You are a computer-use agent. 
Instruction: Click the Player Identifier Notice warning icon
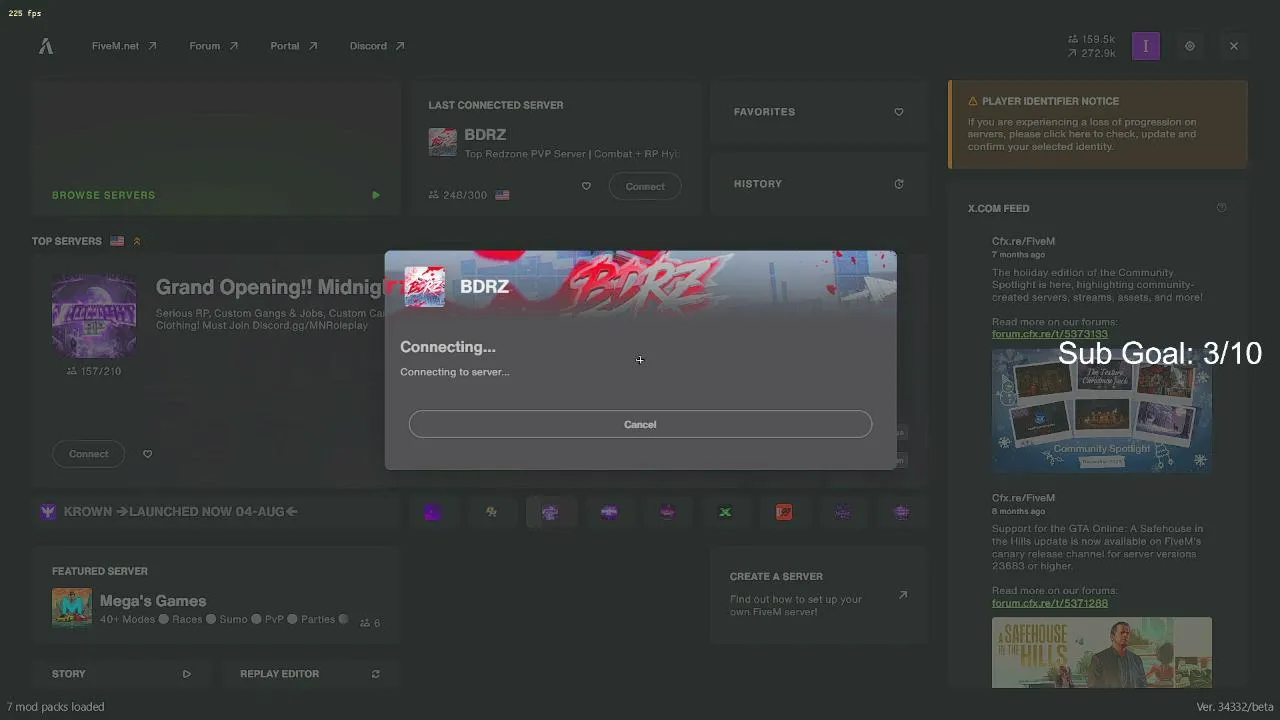pyautogui.click(x=973, y=101)
